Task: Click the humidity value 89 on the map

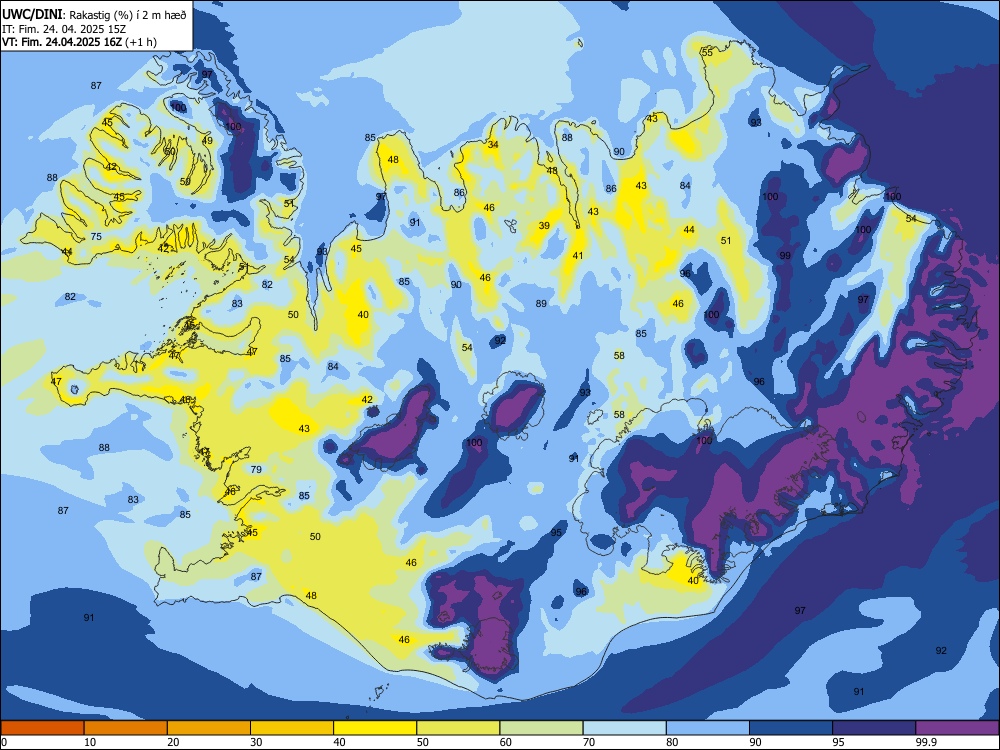Action: point(541,304)
